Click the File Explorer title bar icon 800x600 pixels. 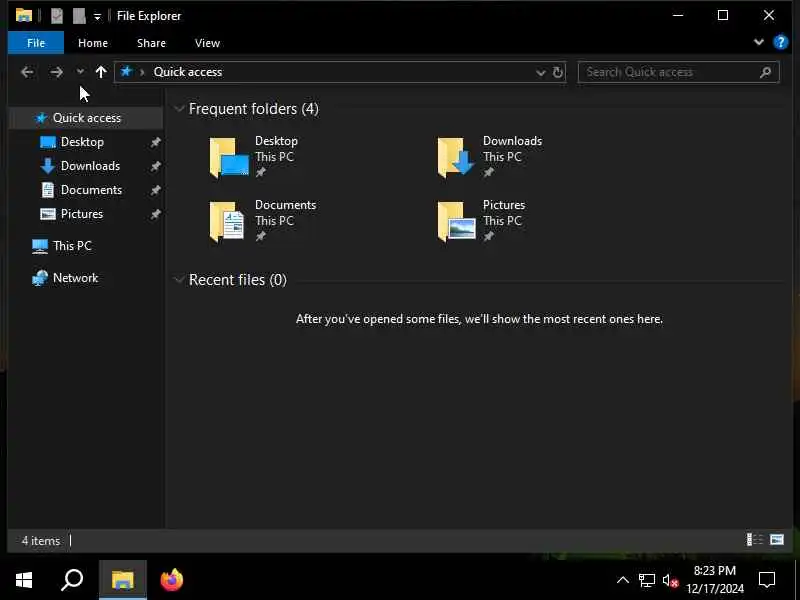pos(23,15)
